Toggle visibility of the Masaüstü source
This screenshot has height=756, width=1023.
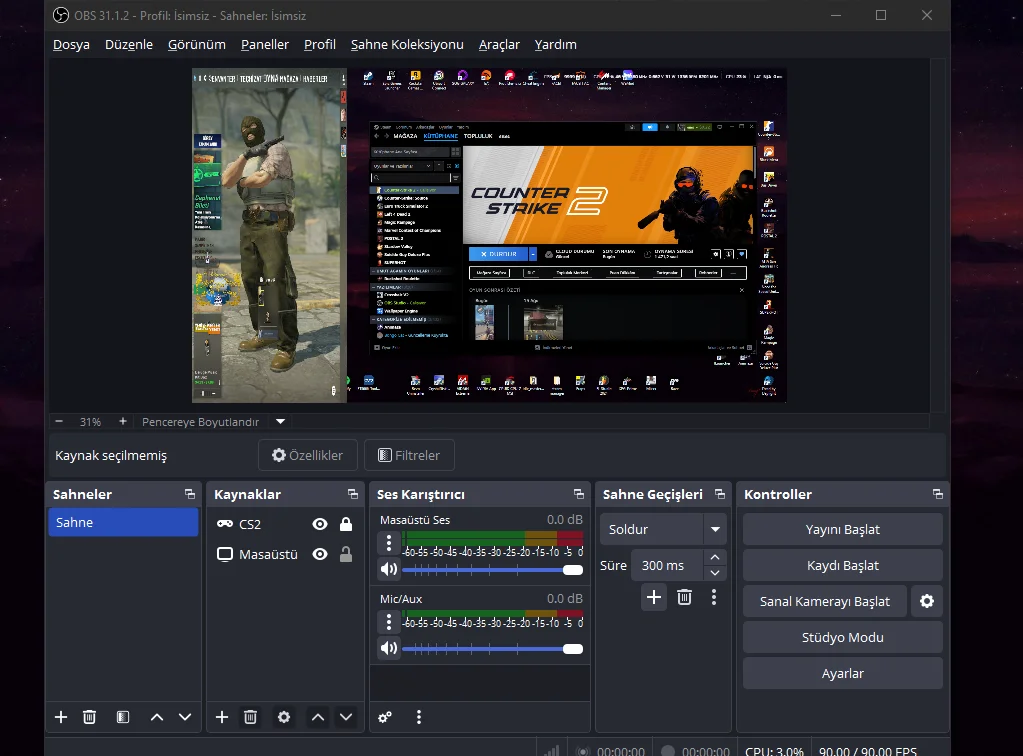click(x=320, y=554)
